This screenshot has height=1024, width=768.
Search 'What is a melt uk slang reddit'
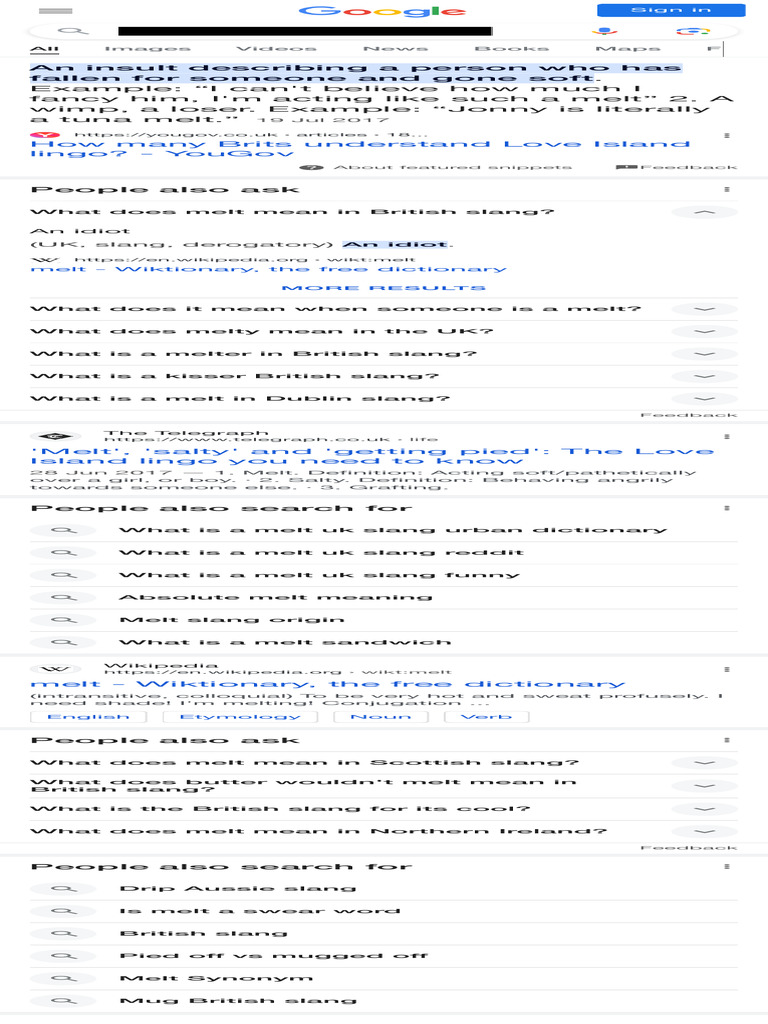coord(321,552)
